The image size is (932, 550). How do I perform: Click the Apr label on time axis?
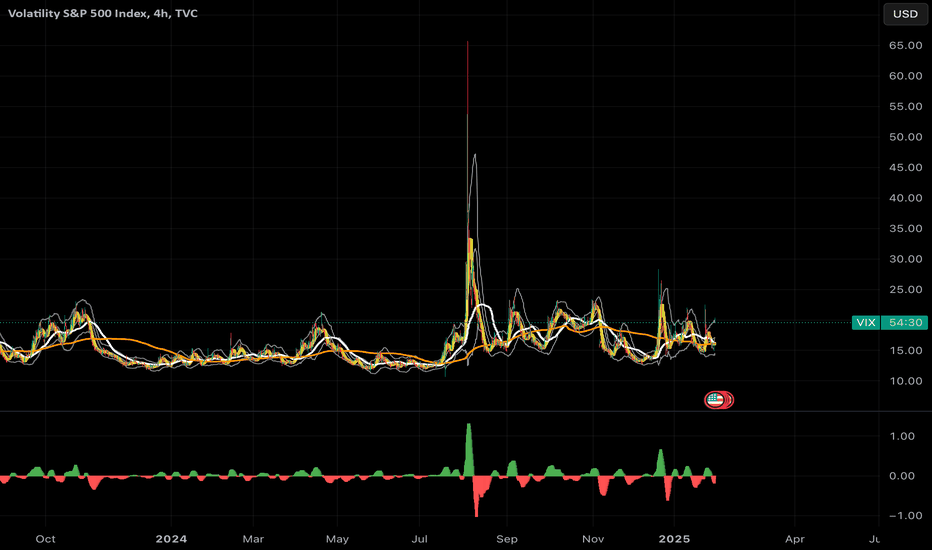pyautogui.click(x=795, y=539)
